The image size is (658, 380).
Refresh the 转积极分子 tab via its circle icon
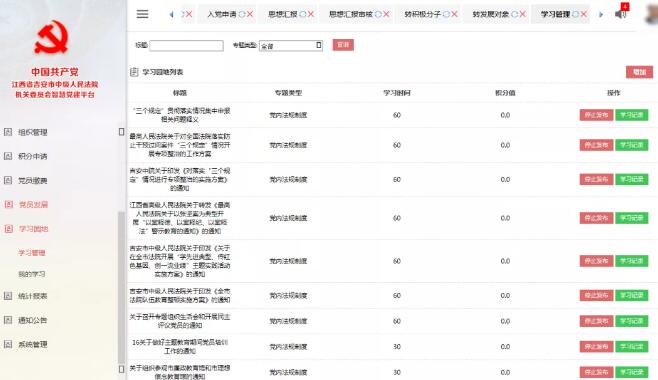pyautogui.click(x=446, y=14)
